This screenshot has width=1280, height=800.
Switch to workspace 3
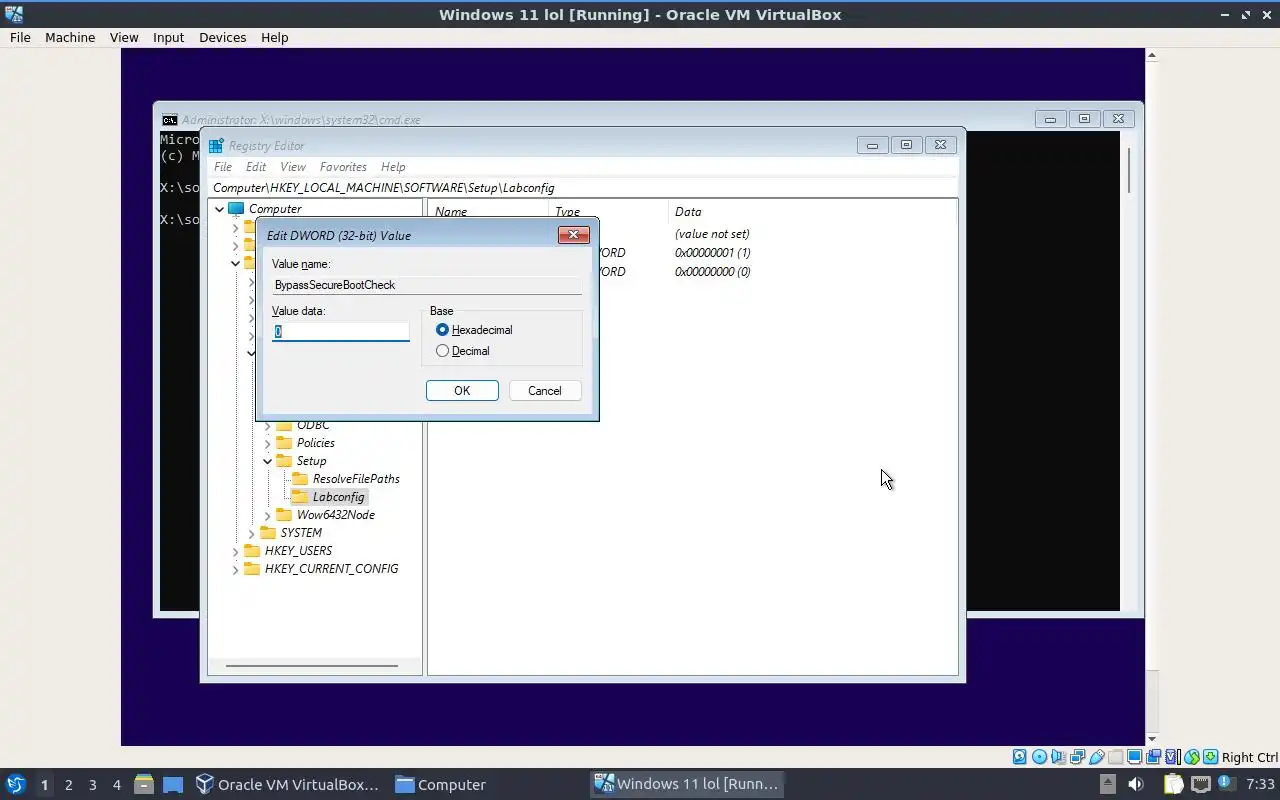click(92, 785)
